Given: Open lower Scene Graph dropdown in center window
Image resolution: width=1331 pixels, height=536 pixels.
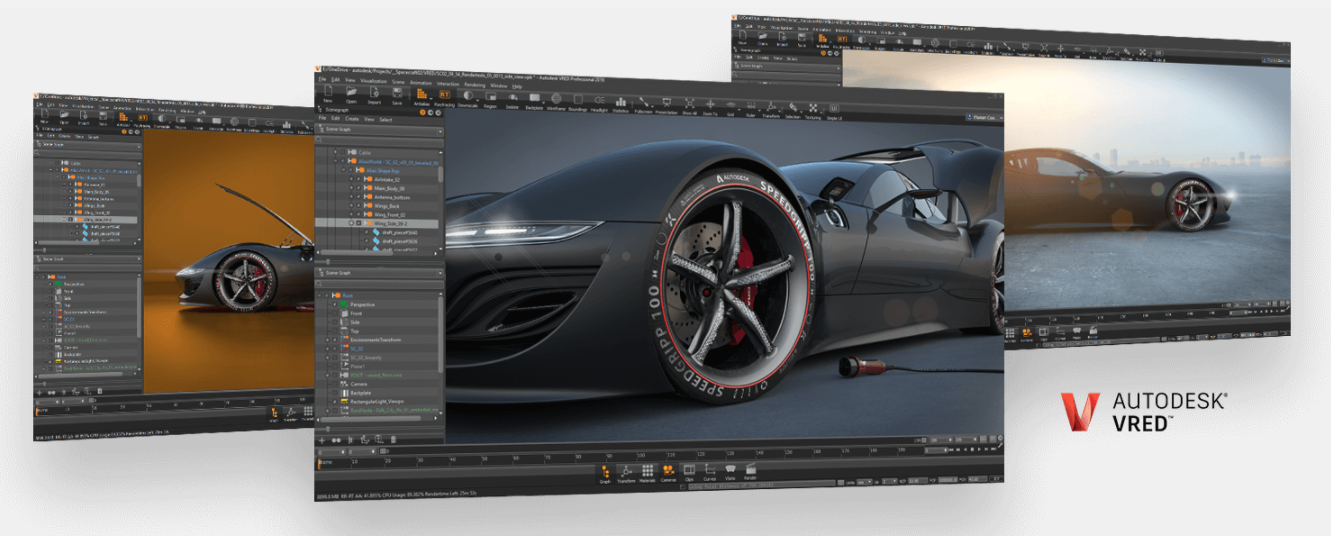Looking at the screenshot, I should coord(380,273).
